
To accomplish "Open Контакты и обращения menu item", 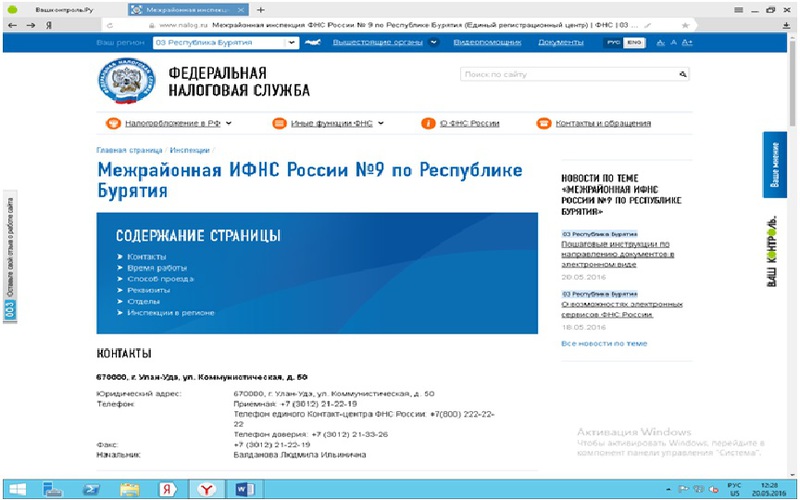I will pos(603,123).
